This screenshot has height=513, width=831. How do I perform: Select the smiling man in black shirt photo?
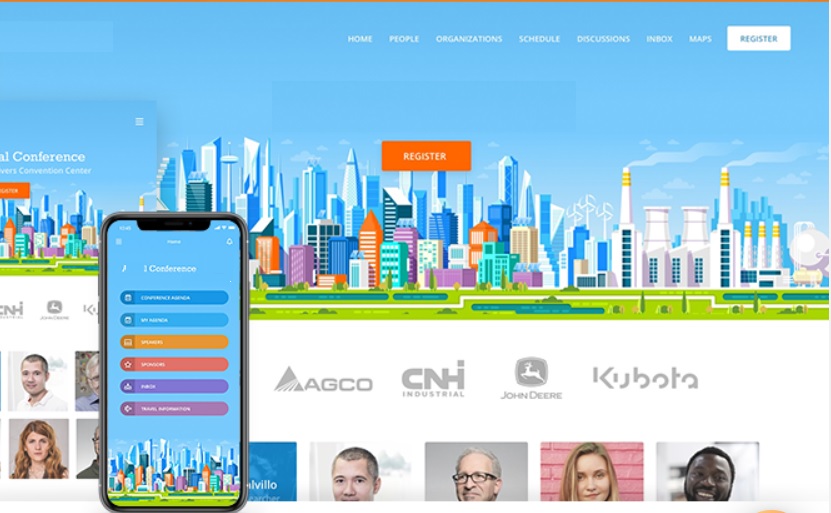tap(707, 472)
